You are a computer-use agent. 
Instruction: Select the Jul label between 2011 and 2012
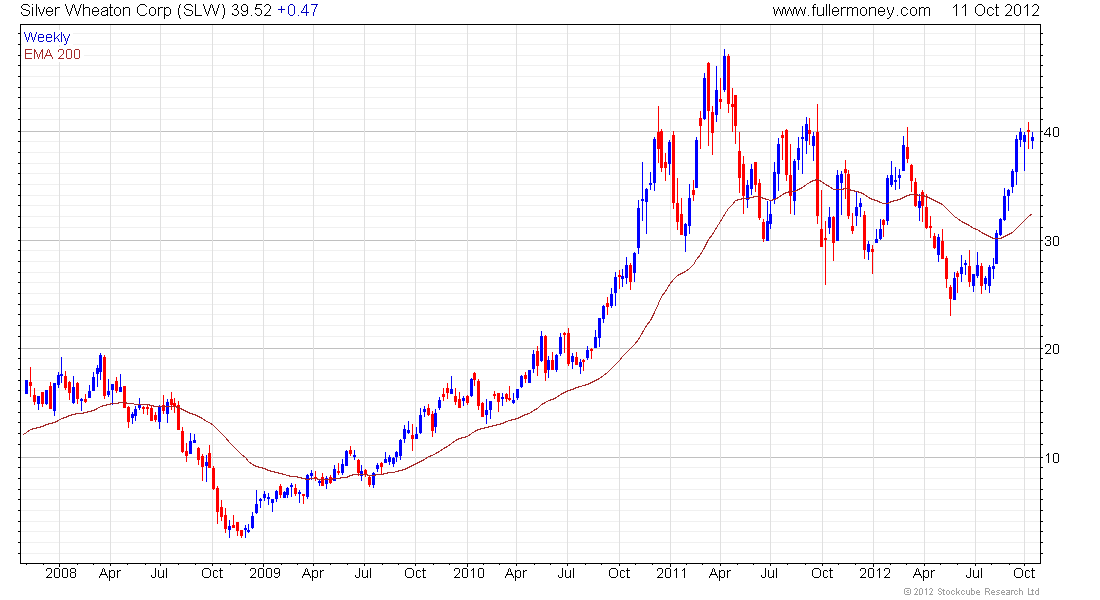[x=770, y=573]
